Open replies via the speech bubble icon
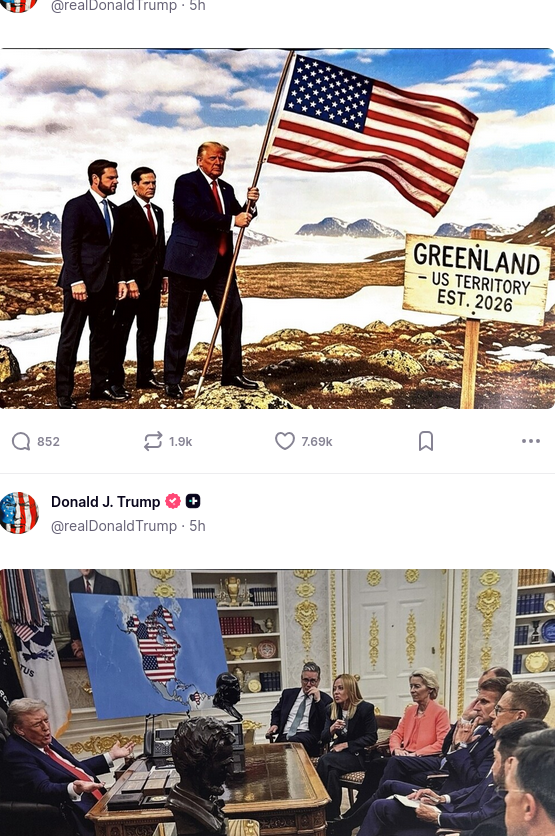 tap(21, 441)
